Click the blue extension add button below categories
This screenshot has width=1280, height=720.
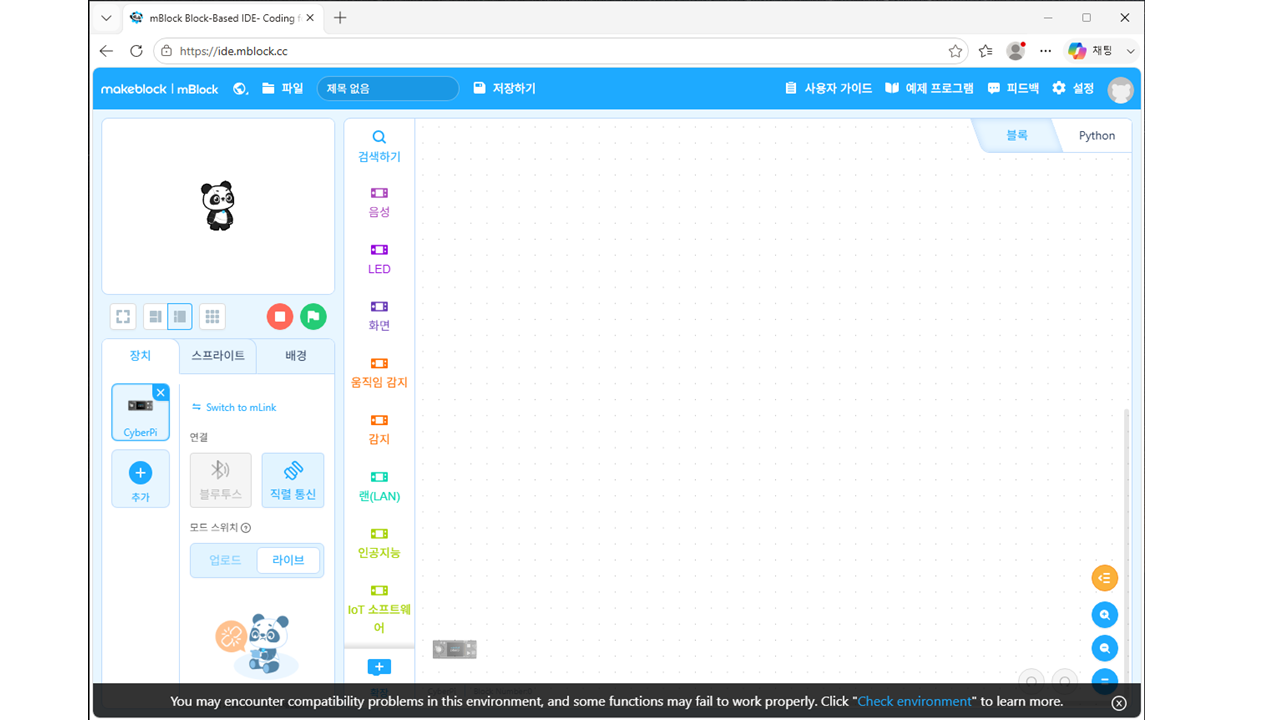click(x=379, y=667)
